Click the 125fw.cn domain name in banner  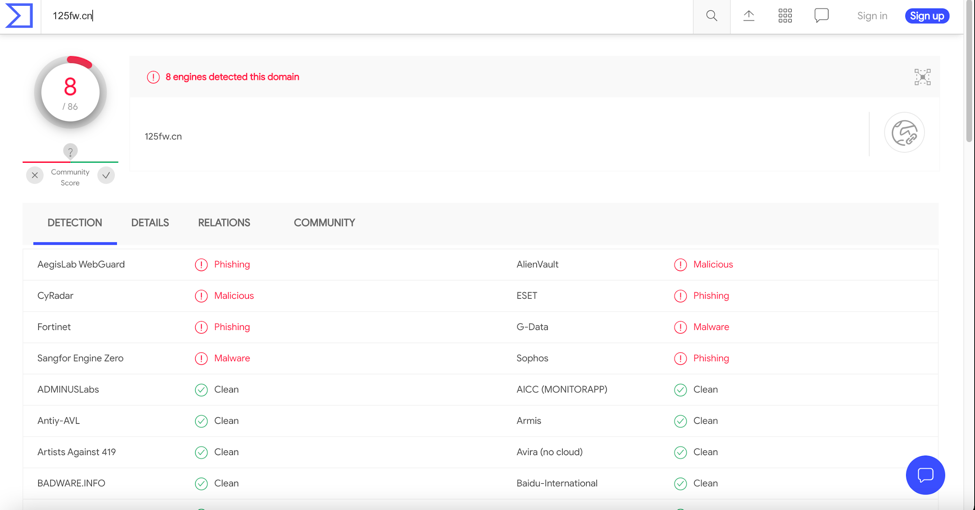coord(163,136)
